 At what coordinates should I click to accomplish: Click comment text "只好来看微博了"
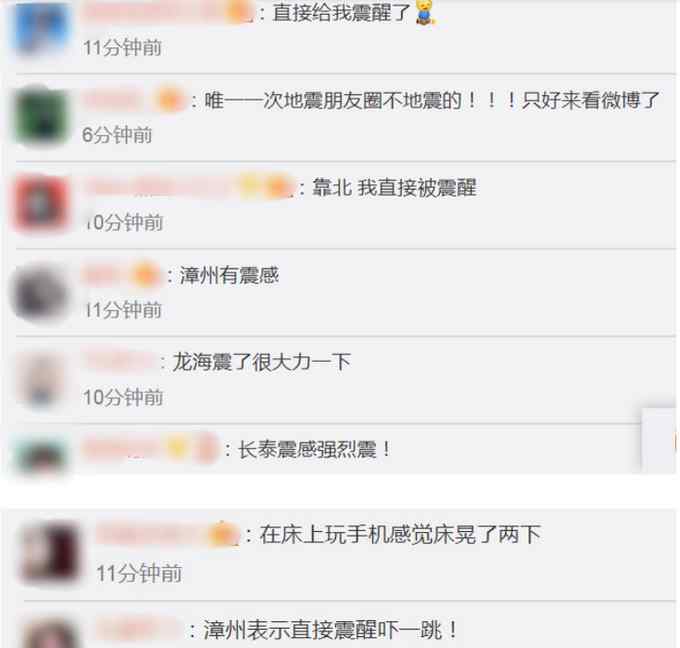[x=590, y=101]
